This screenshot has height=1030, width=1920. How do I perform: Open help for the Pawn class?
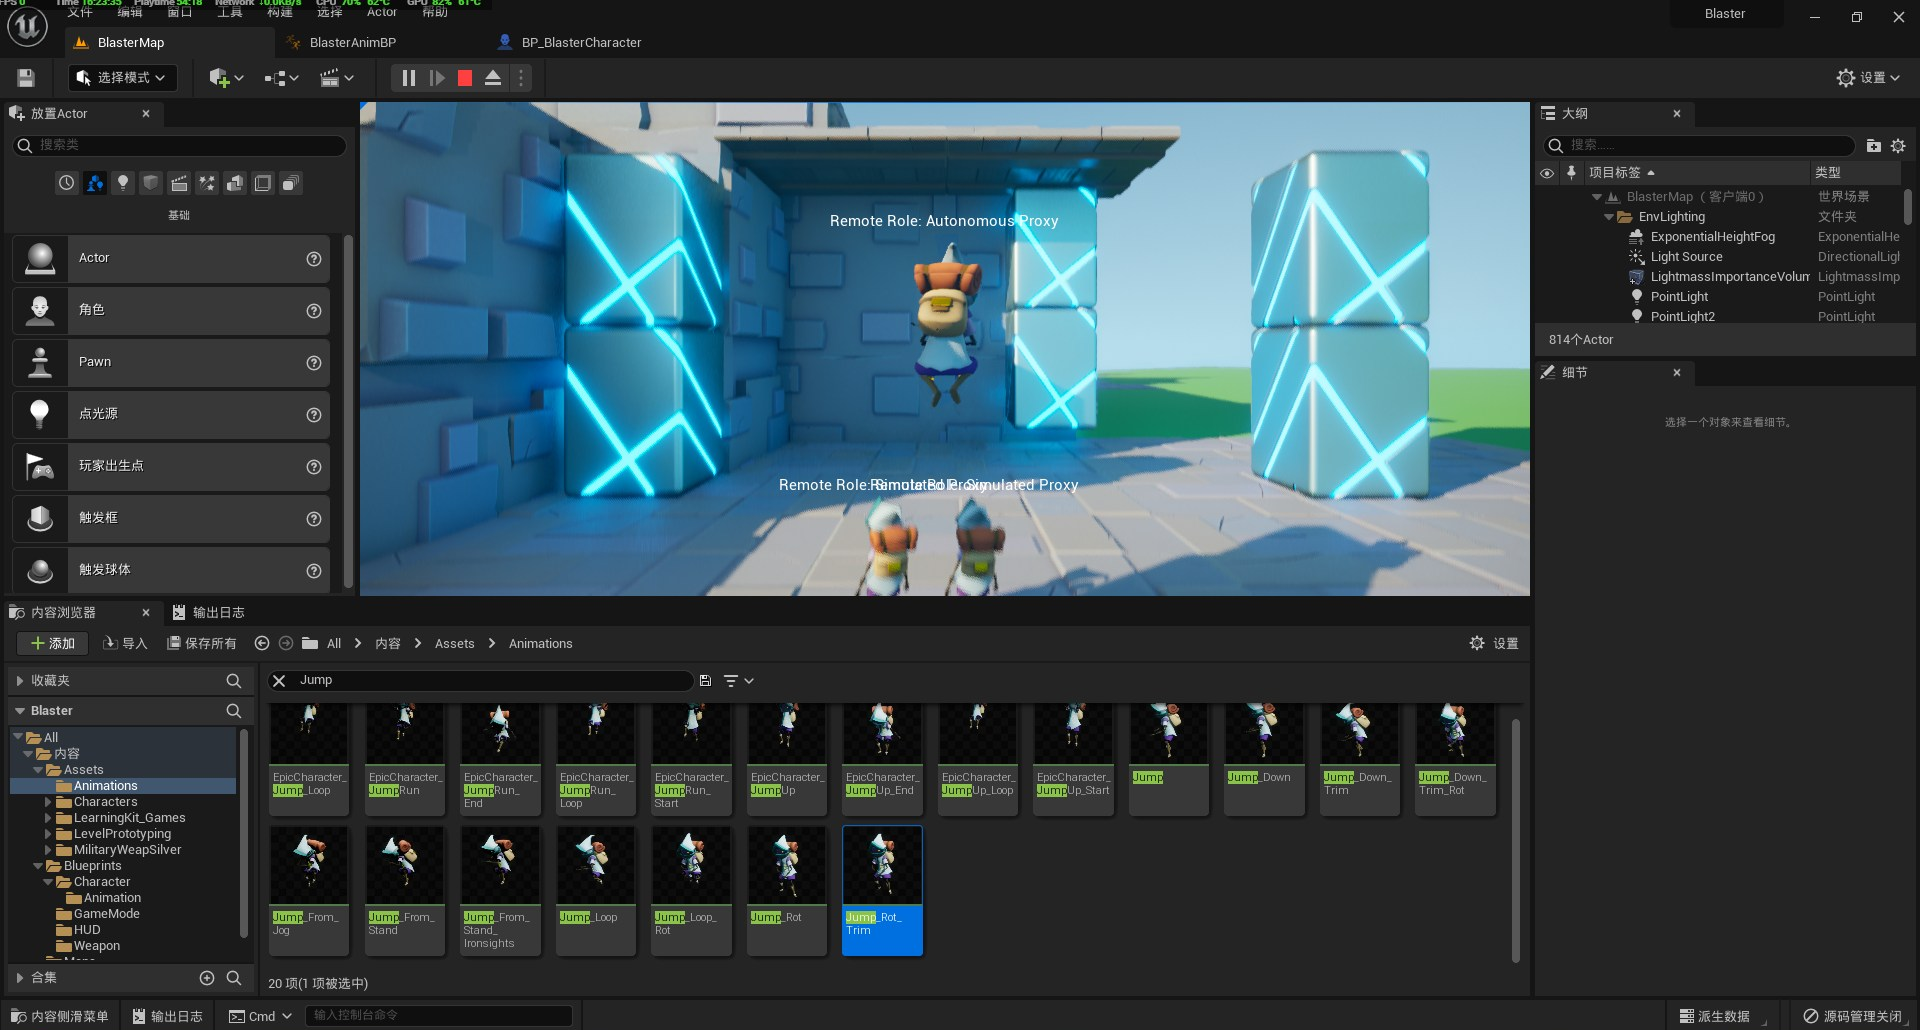[x=314, y=363]
